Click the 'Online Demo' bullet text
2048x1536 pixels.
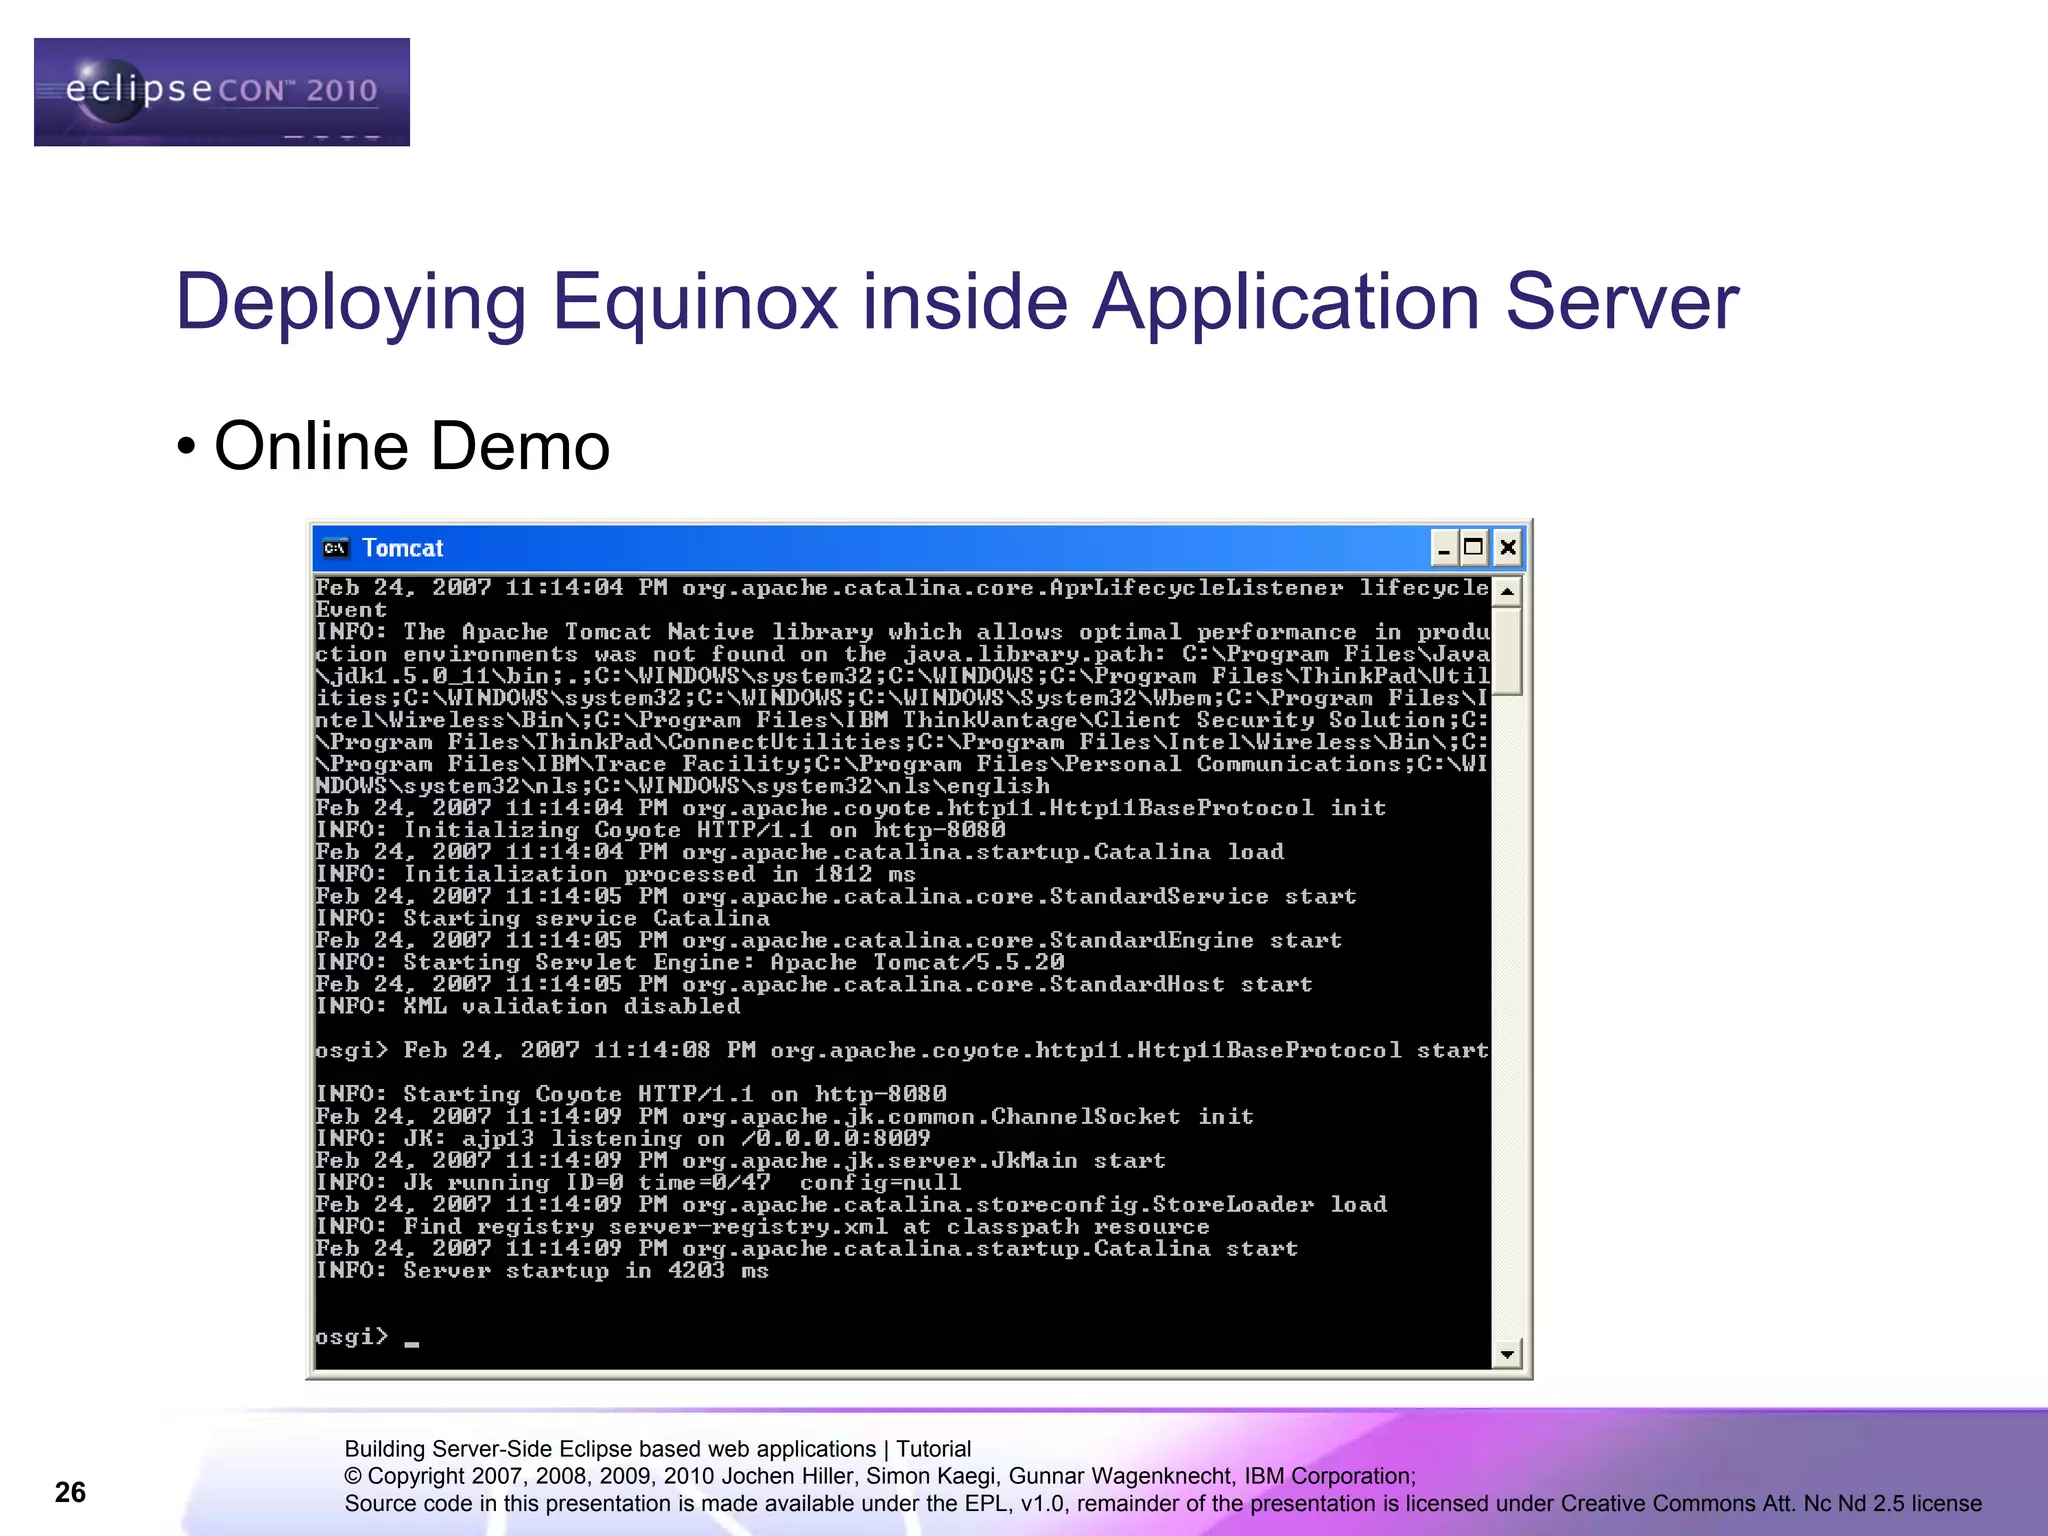click(411, 446)
